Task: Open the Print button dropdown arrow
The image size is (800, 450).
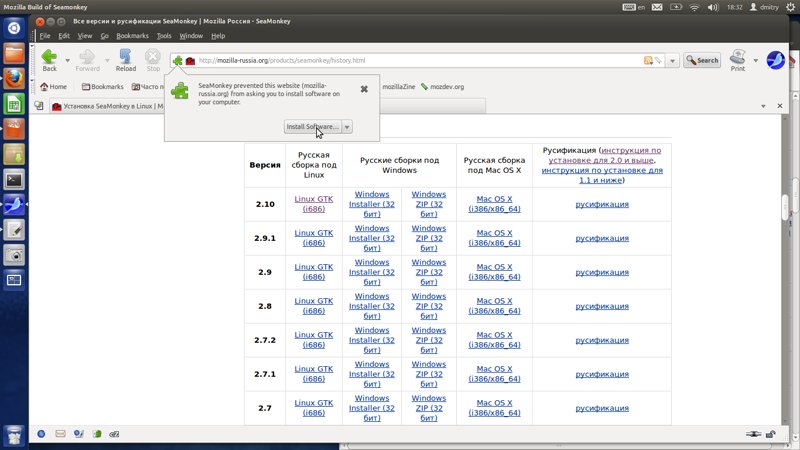Action: [x=756, y=60]
